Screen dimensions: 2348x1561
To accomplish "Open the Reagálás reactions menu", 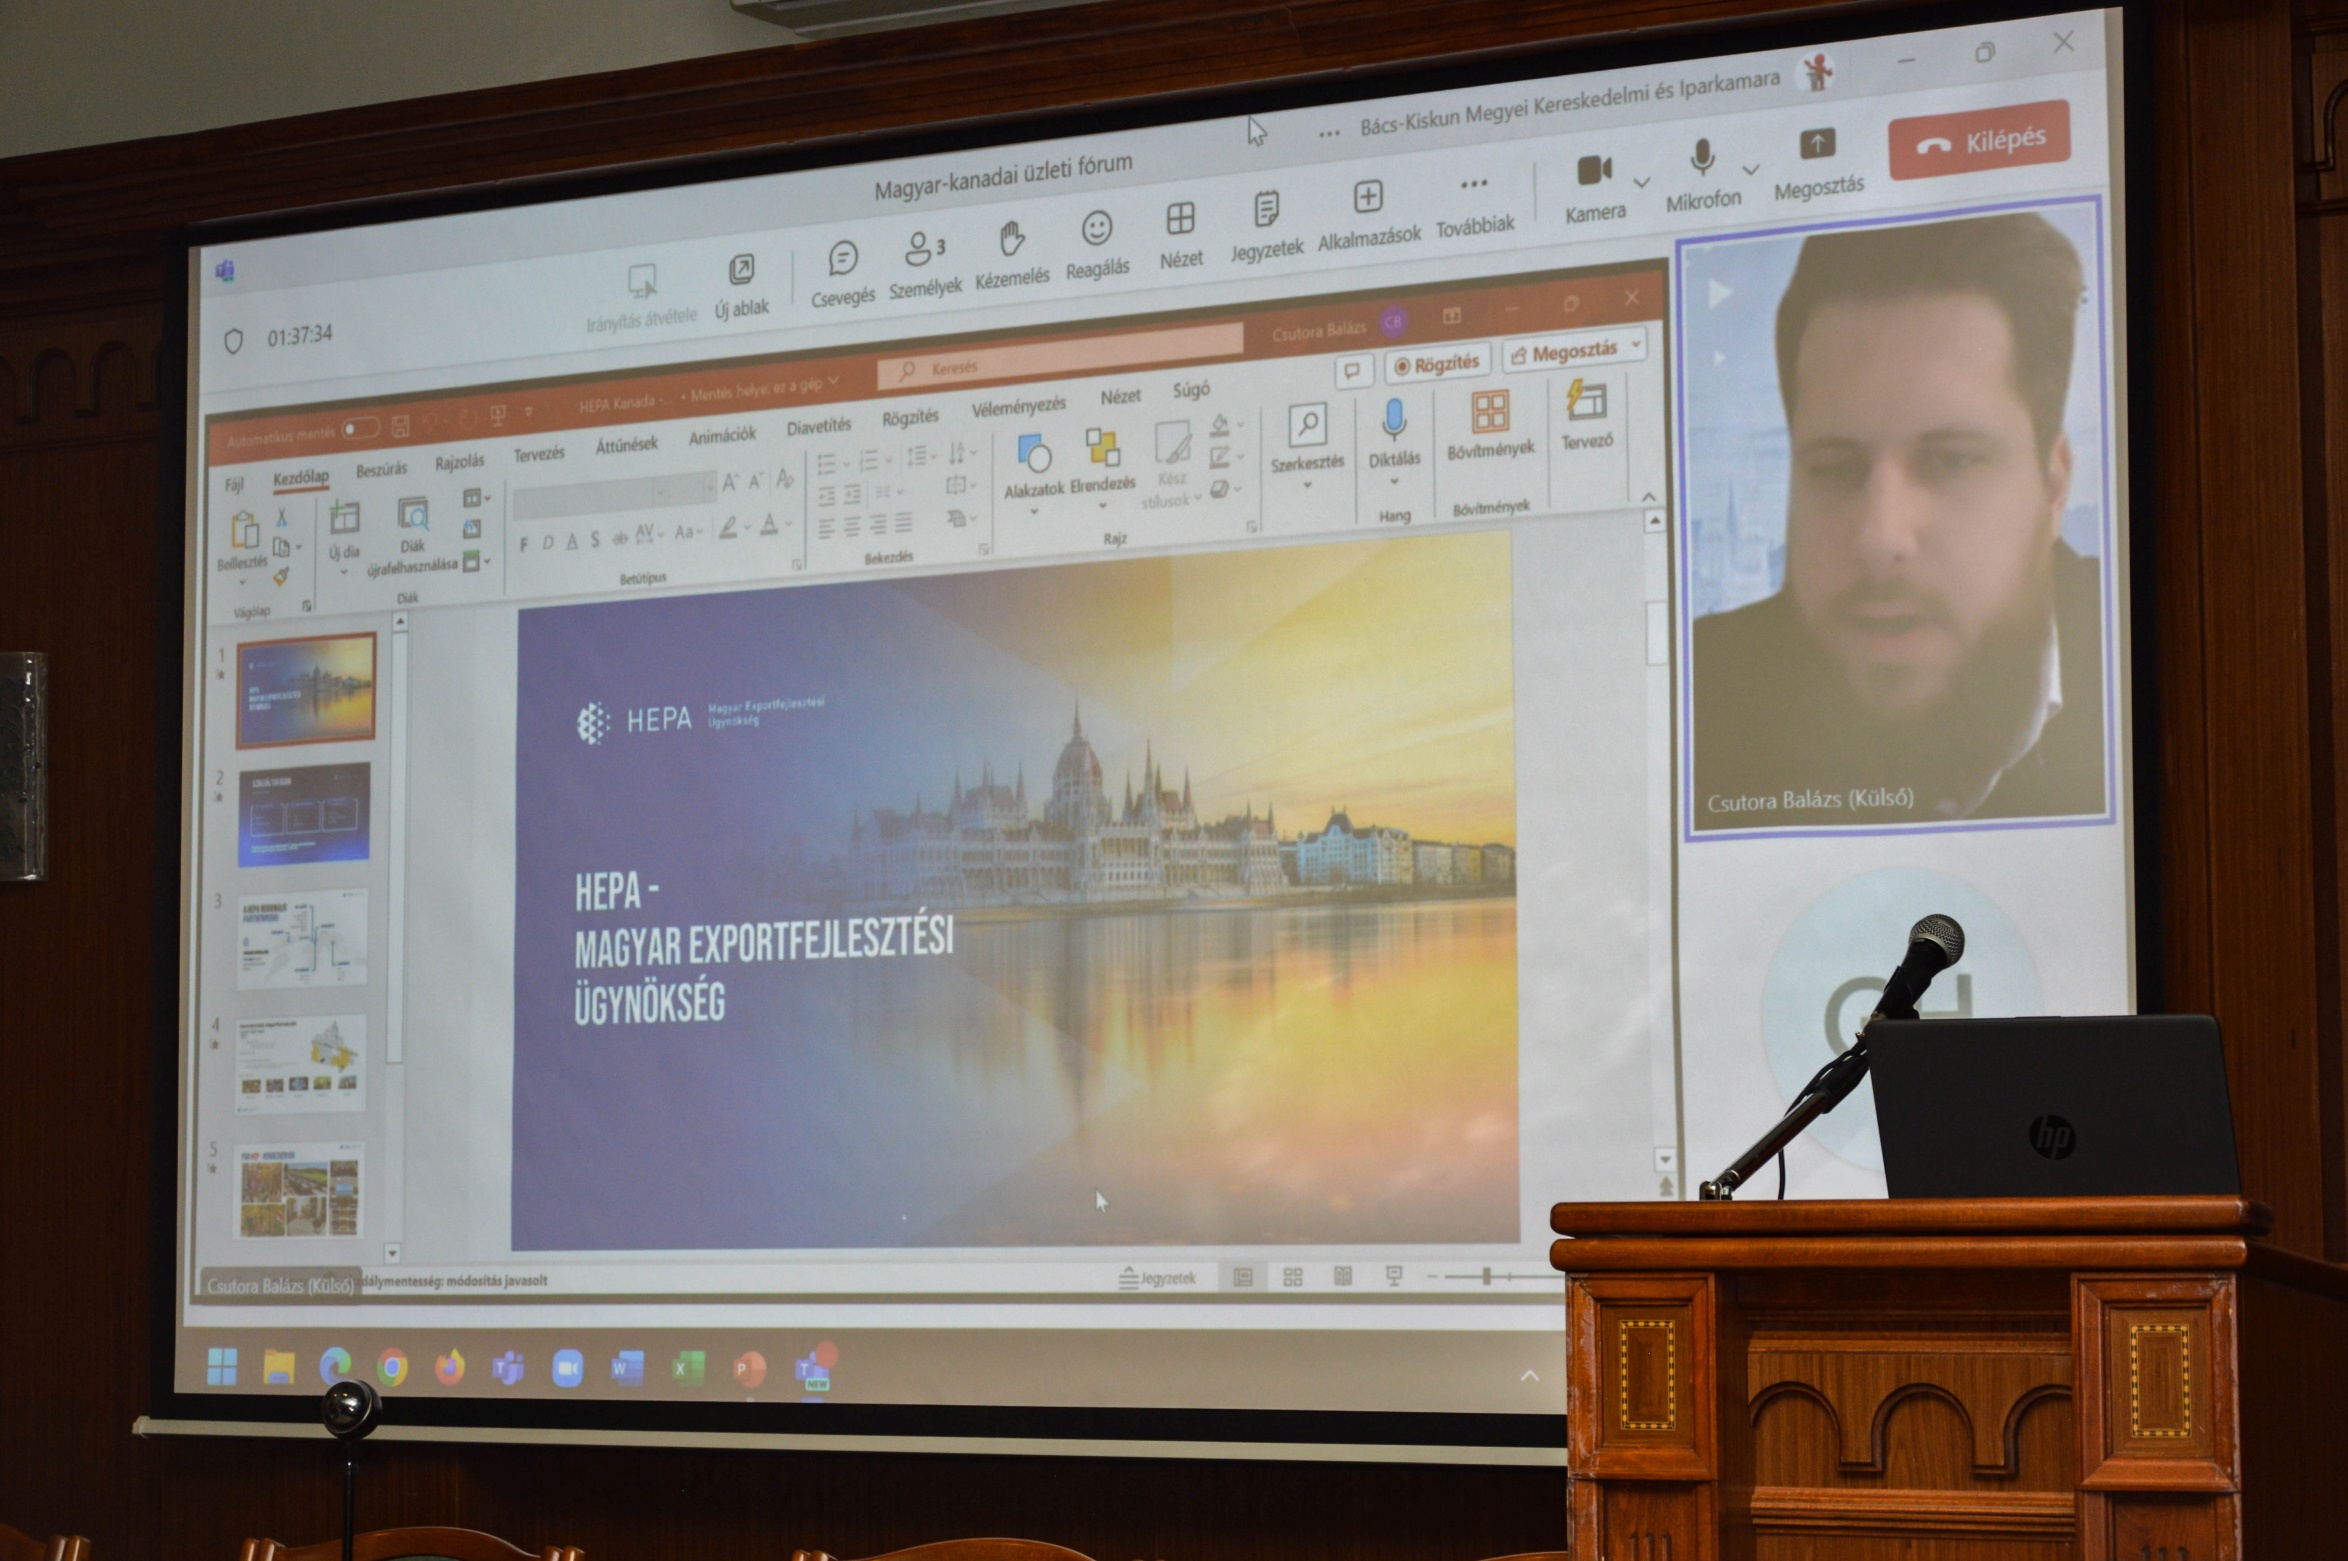I will click(1097, 246).
